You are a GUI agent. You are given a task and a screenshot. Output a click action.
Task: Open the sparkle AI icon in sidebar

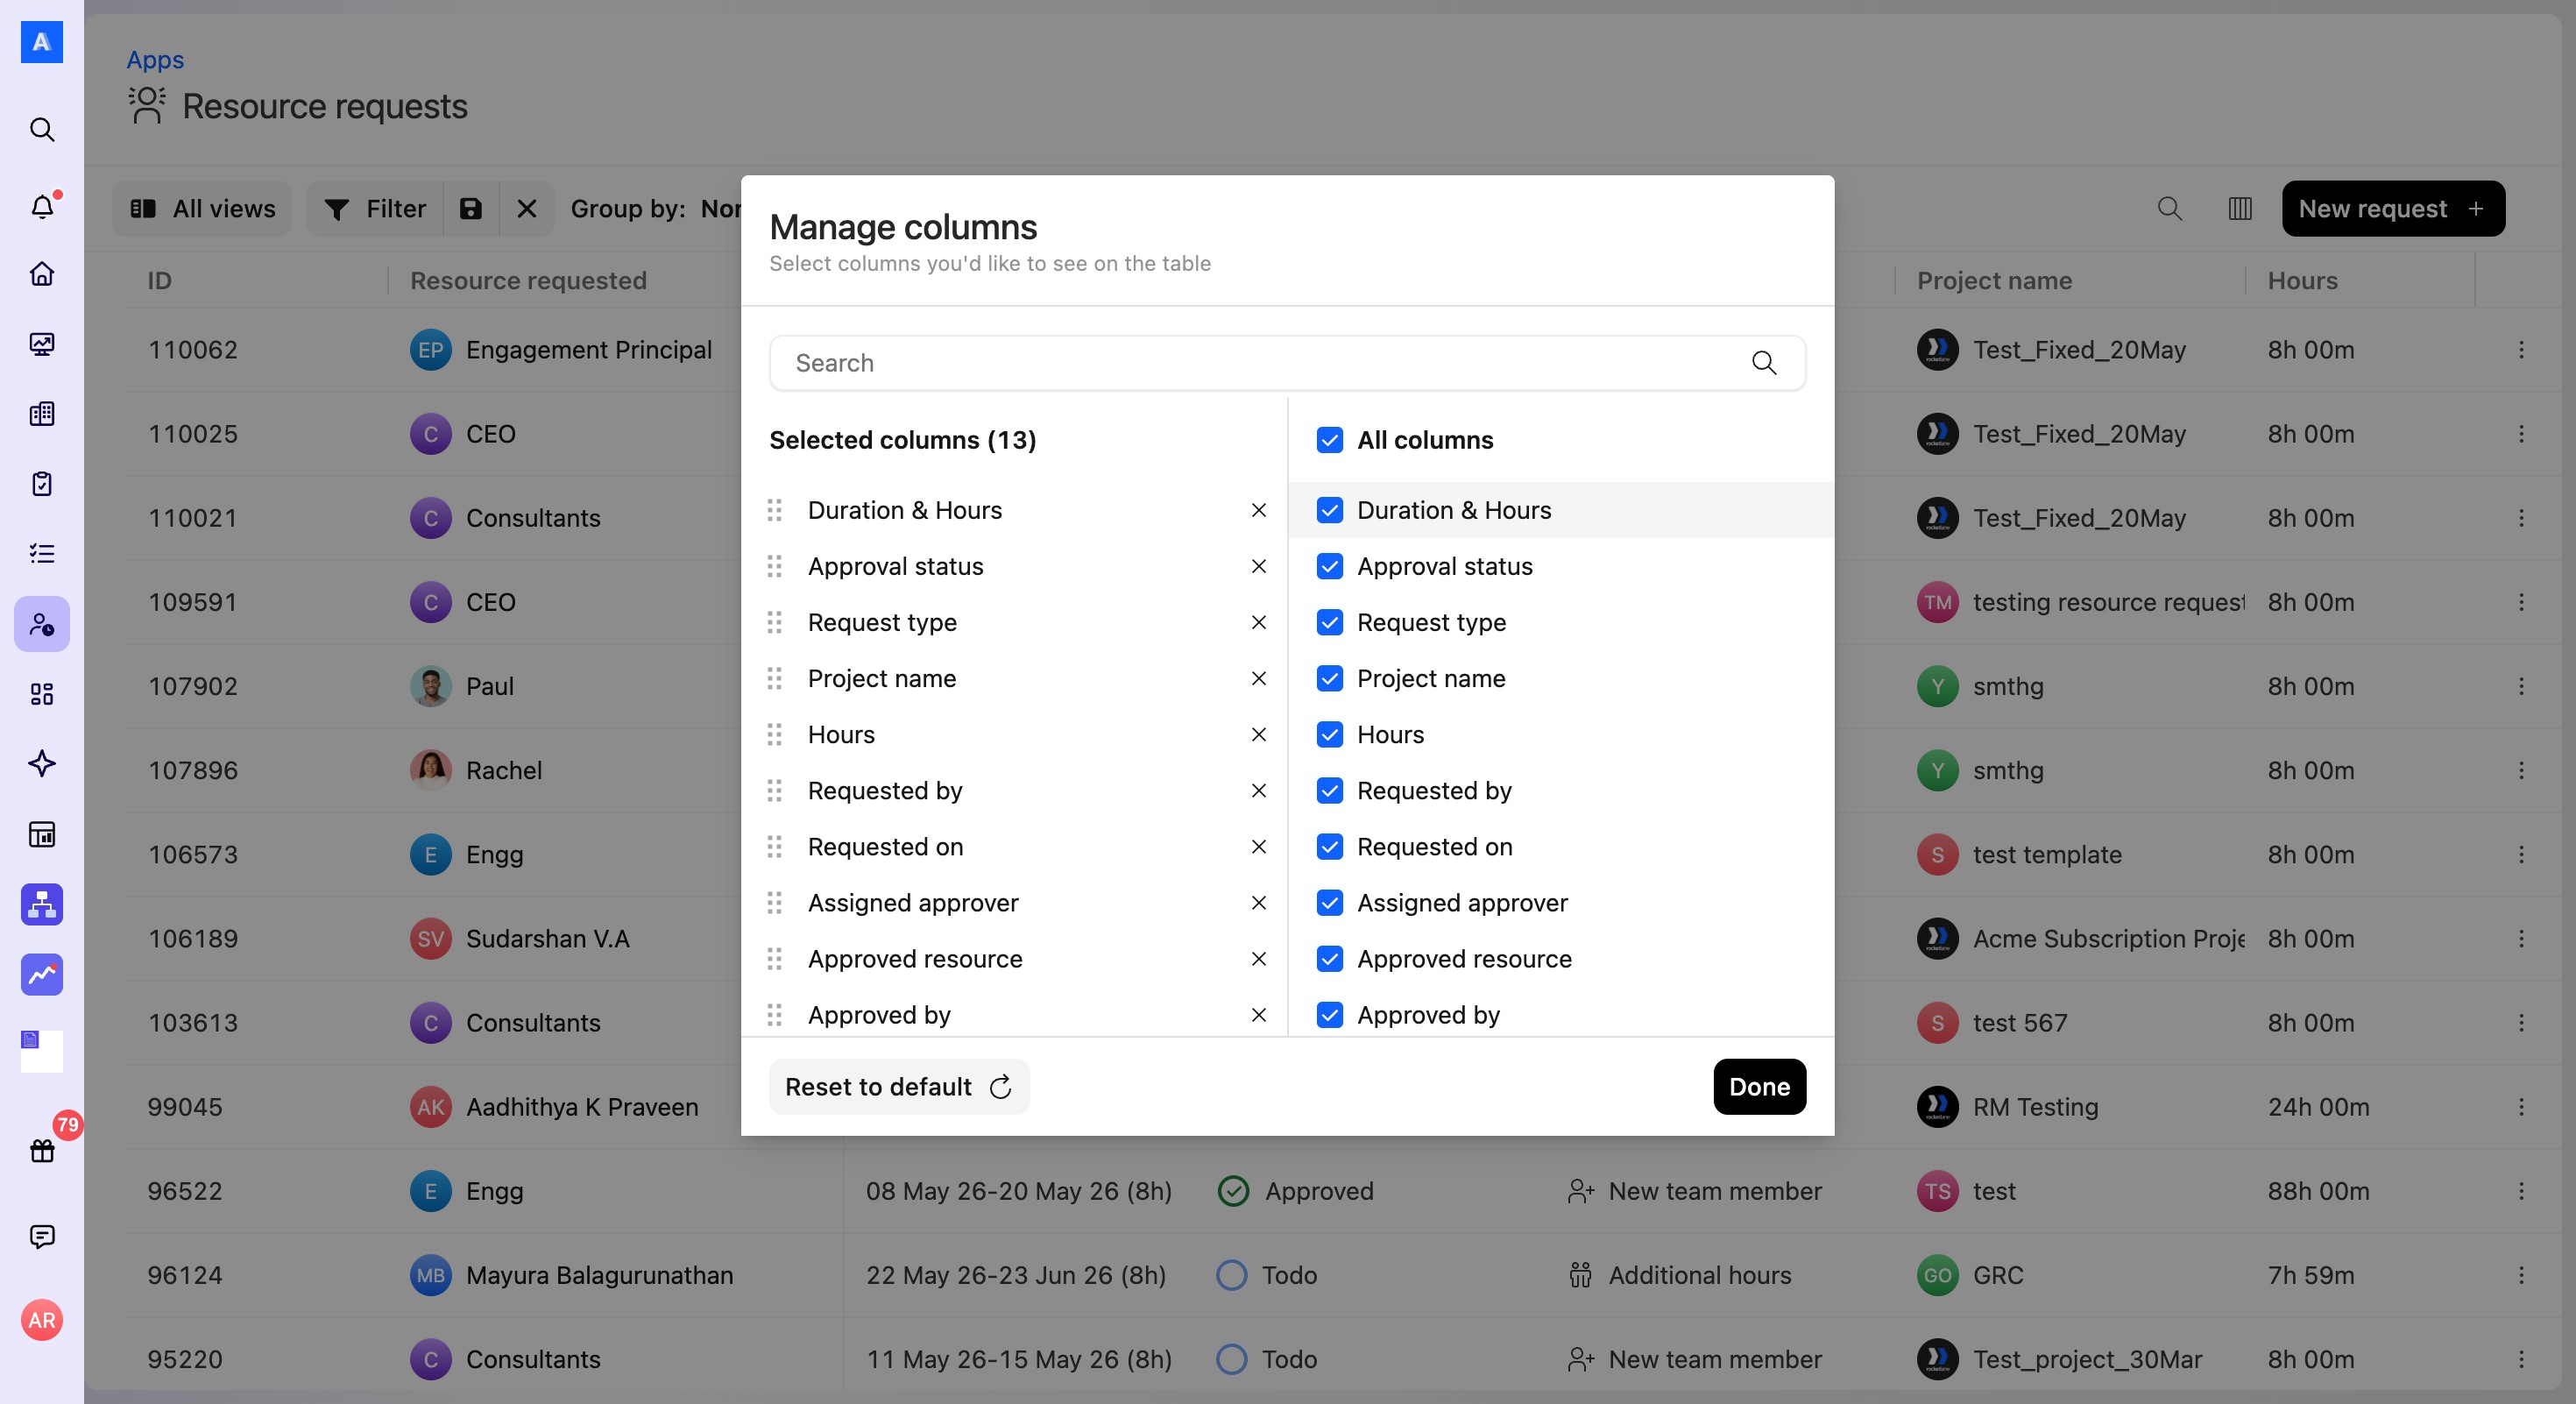pos(42,764)
